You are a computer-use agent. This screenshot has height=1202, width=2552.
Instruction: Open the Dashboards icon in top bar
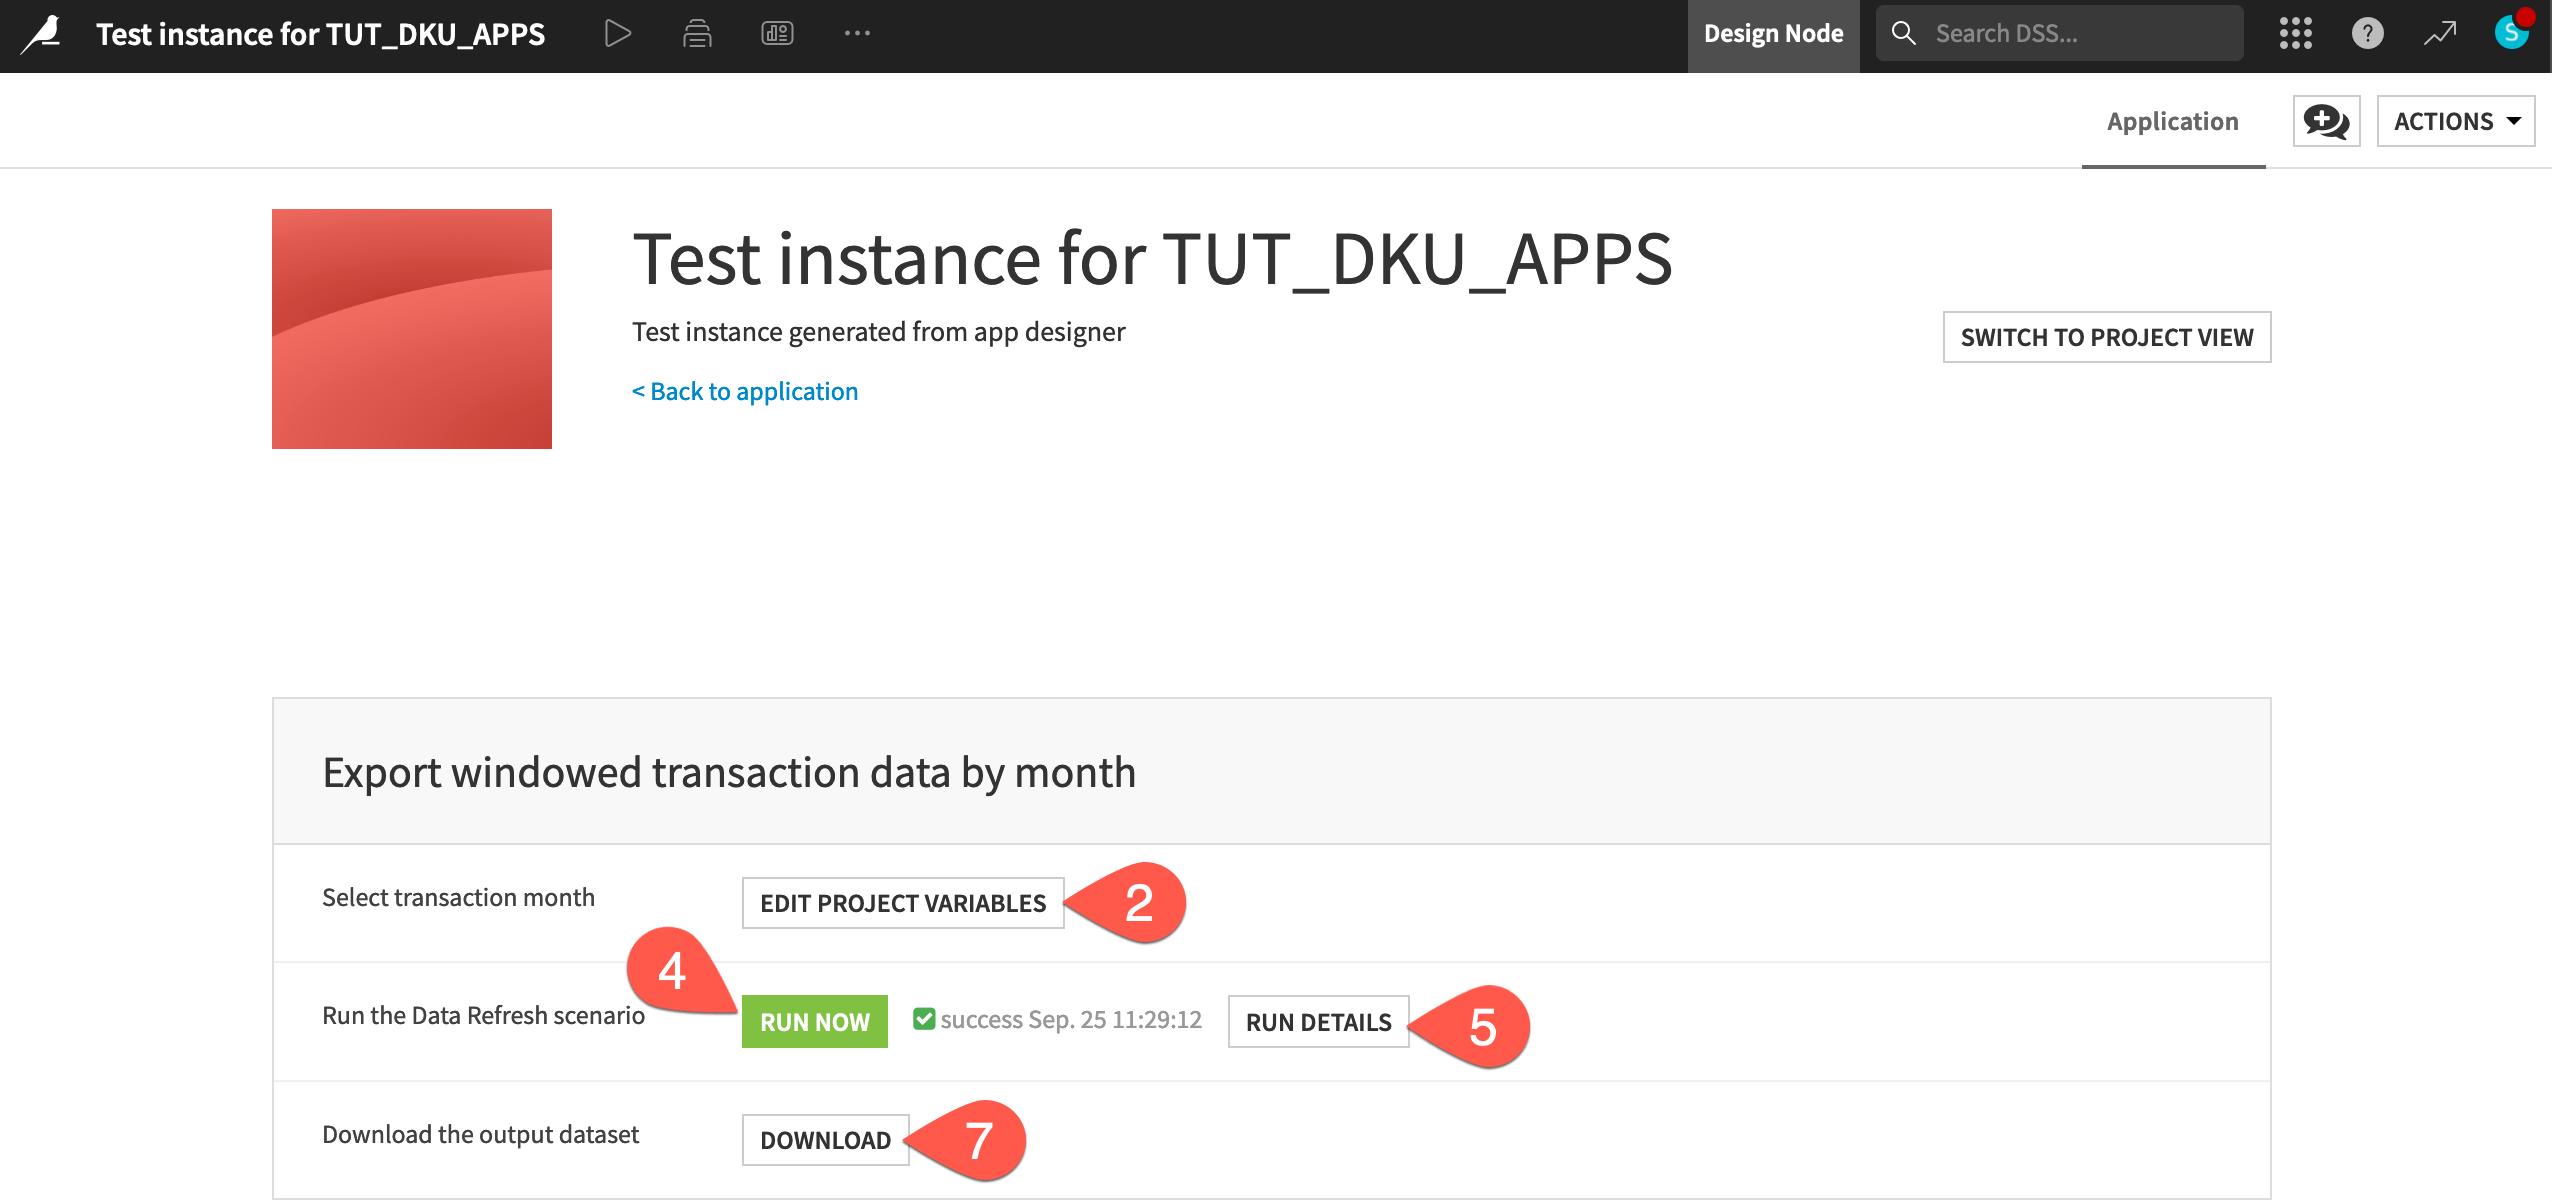coord(776,33)
